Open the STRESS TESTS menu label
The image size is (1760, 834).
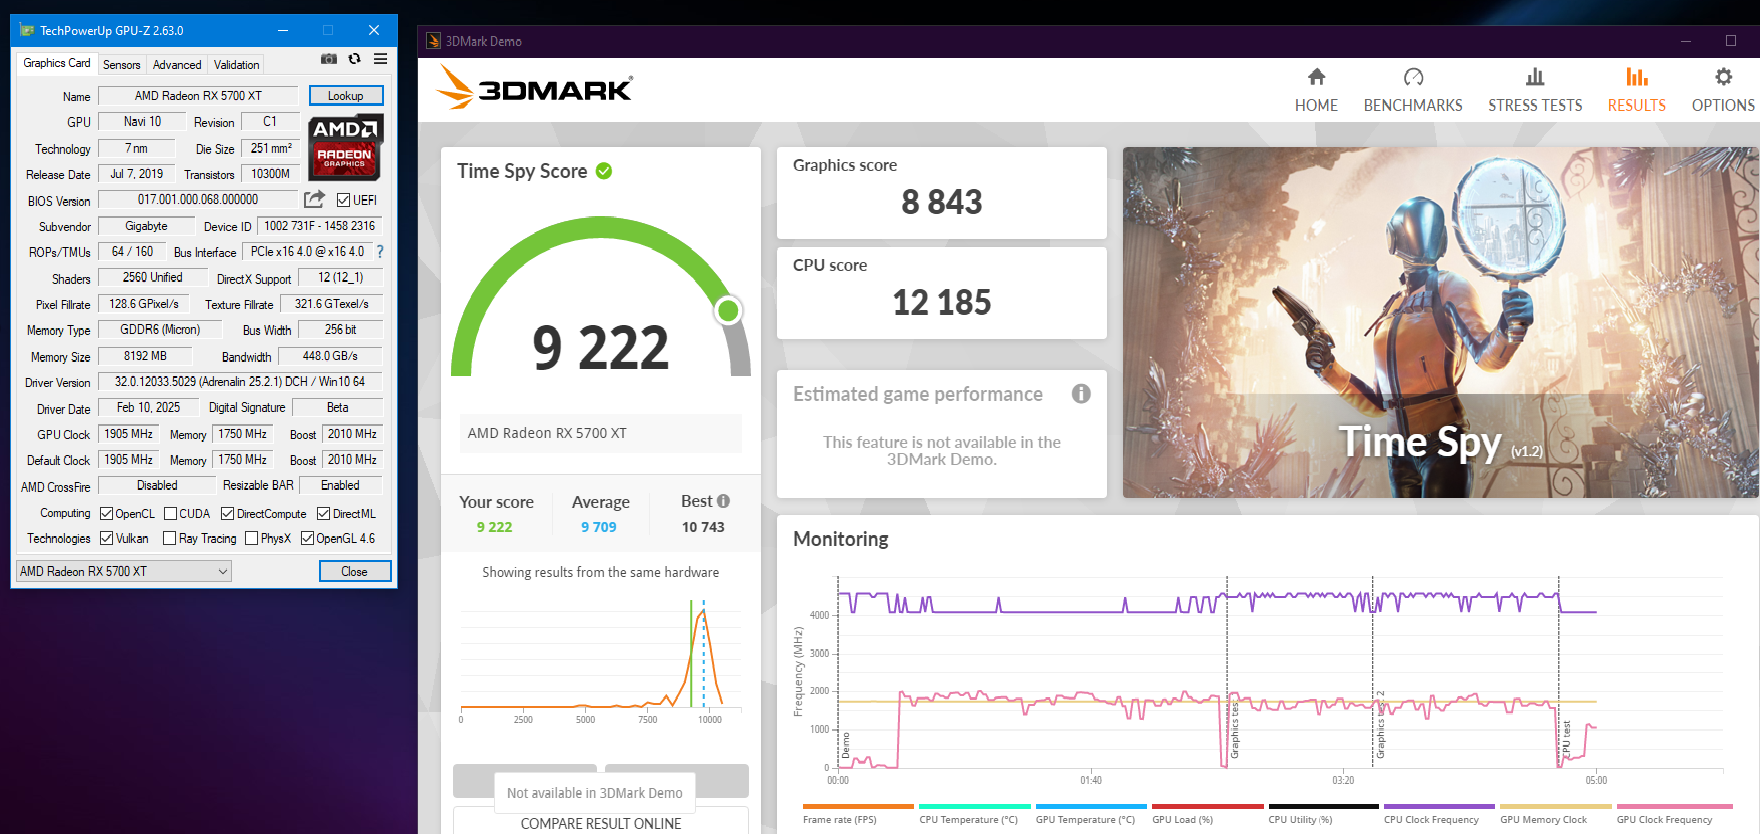(x=1535, y=105)
